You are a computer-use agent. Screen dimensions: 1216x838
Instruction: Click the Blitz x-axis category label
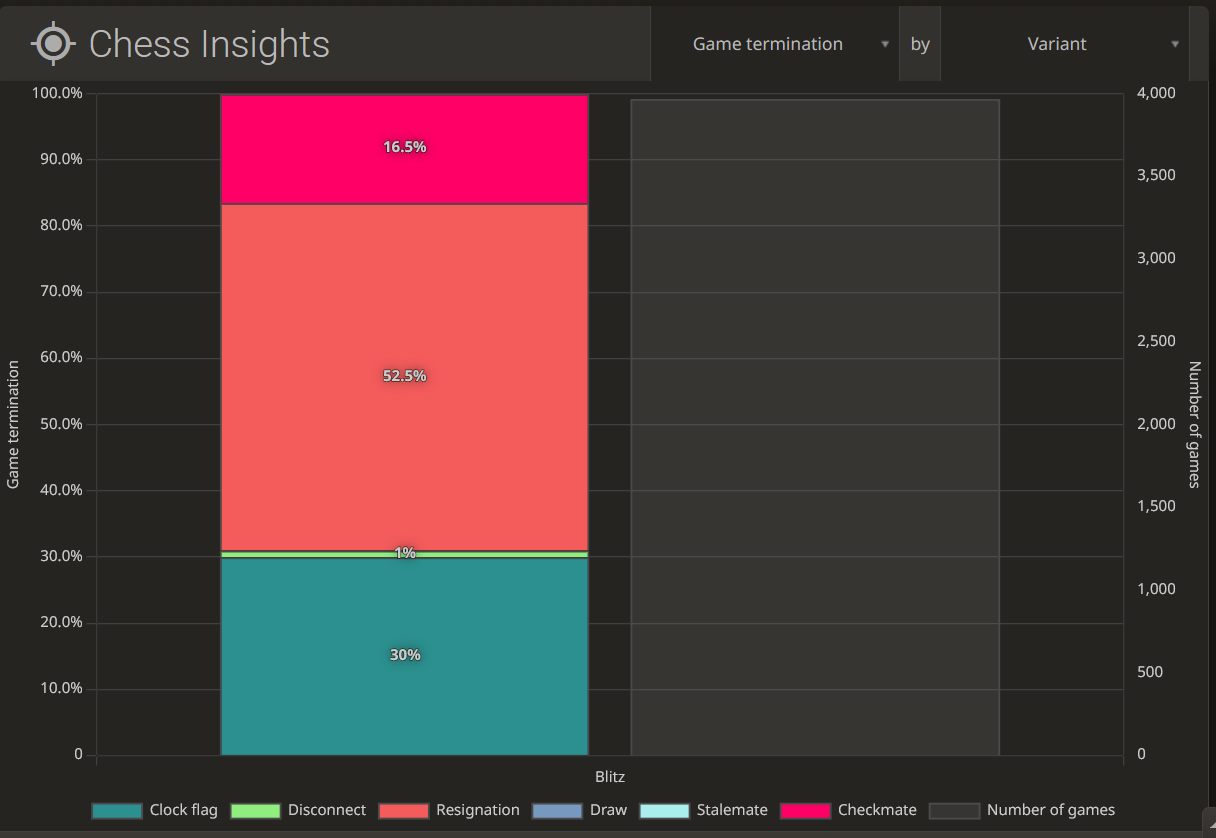pyautogui.click(x=610, y=776)
